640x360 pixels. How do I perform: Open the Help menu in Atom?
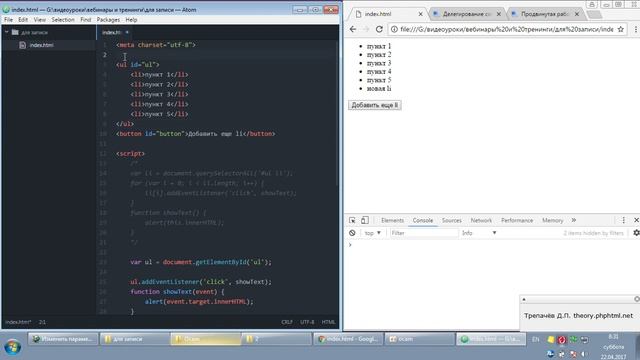tap(131, 20)
